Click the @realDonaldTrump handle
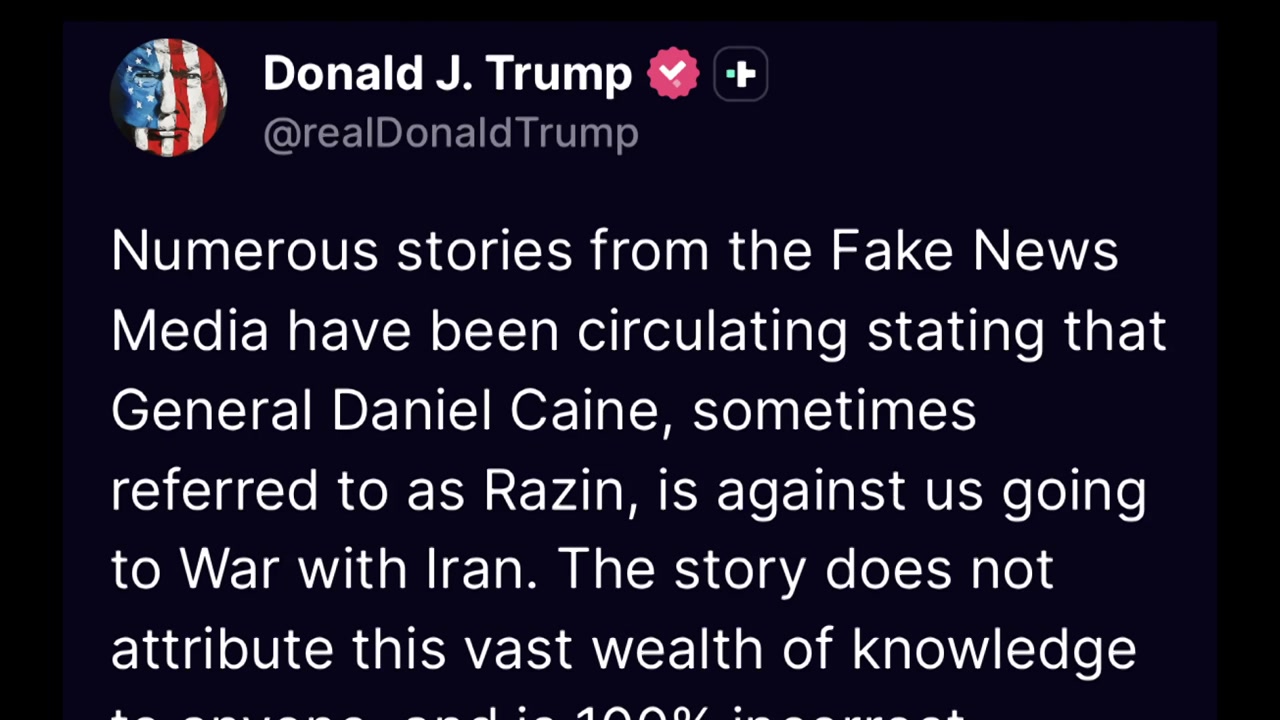The width and height of the screenshot is (1280, 720). coord(450,134)
